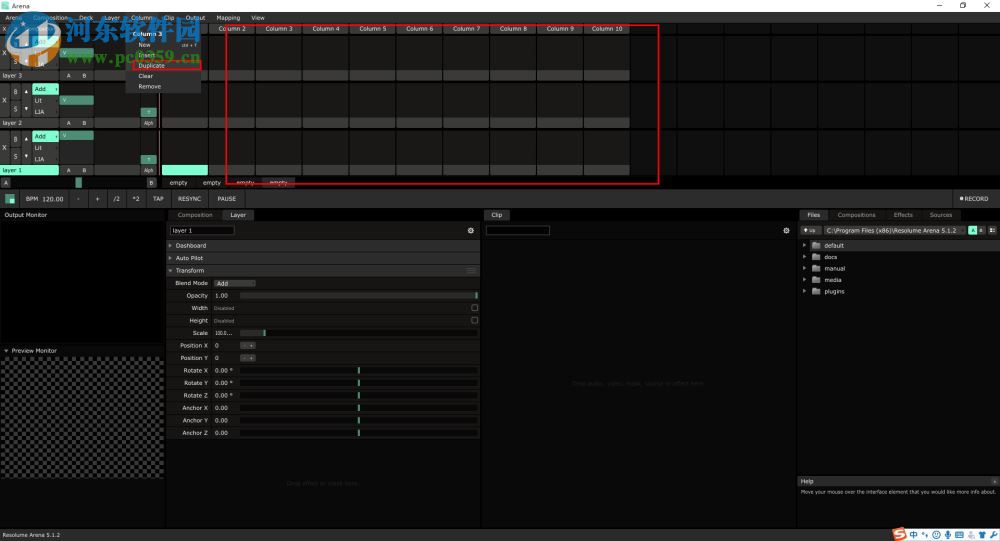Assign layer 3 to crossfader A
The width and height of the screenshot is (1000, 541).
tap(69, 76)
